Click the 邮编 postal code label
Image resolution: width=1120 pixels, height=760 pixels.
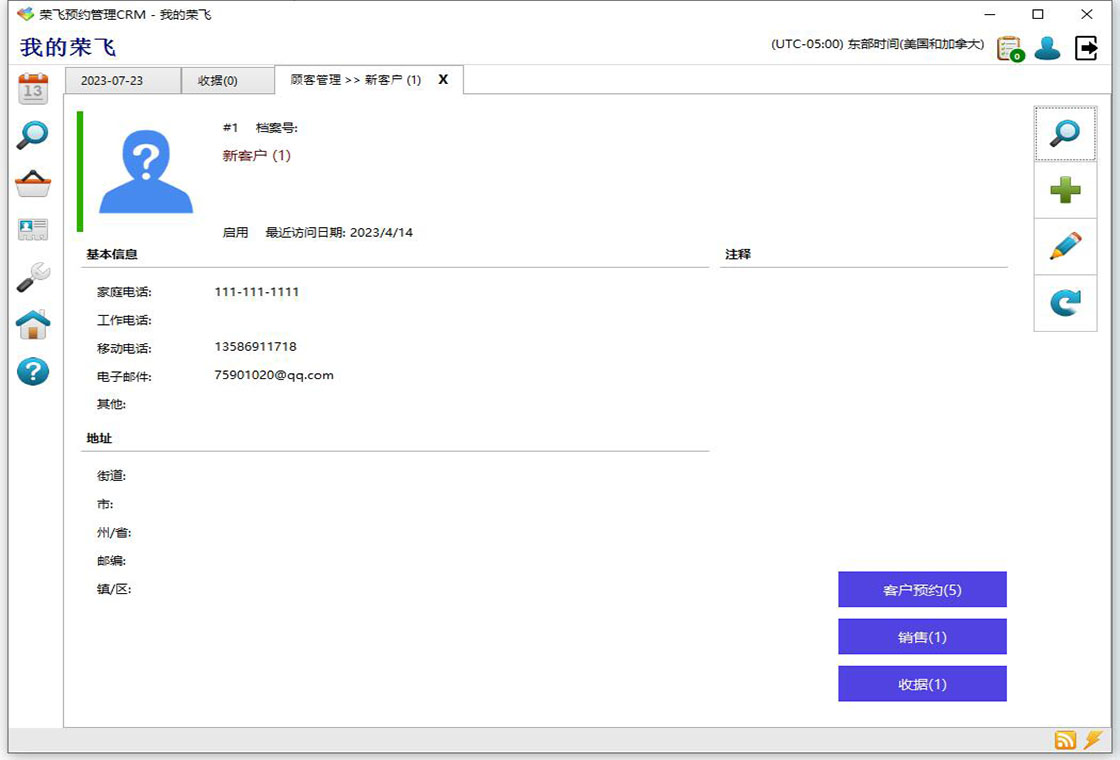pyautogui.click(x=111, y=561)
